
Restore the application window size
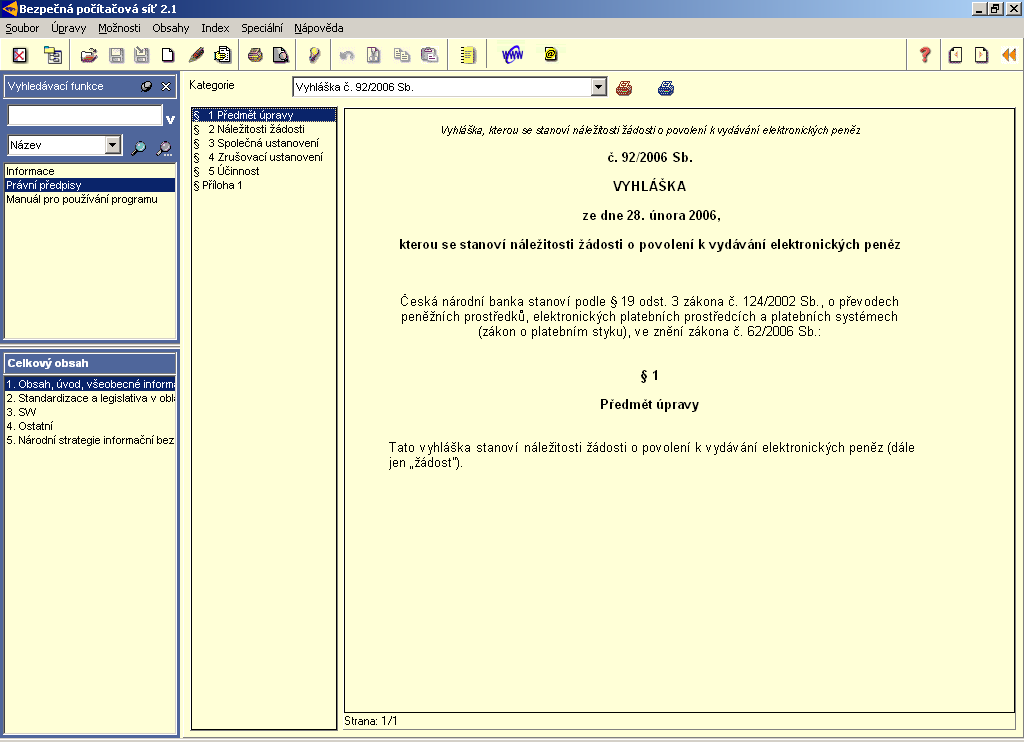click(995, 9)
